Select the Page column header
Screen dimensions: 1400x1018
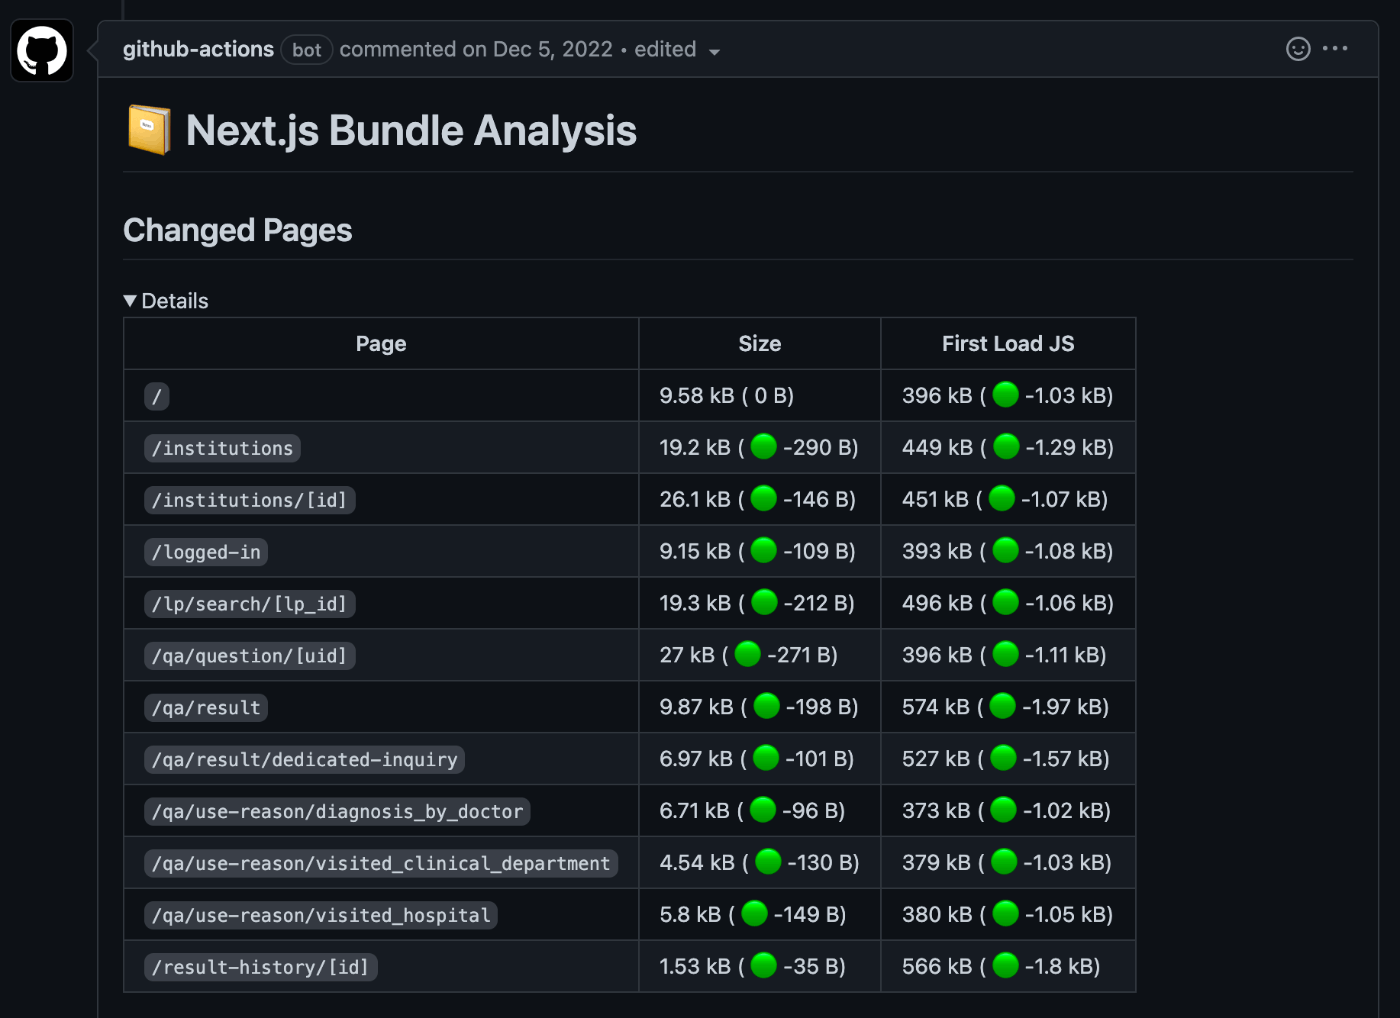(x=381, y=344)
